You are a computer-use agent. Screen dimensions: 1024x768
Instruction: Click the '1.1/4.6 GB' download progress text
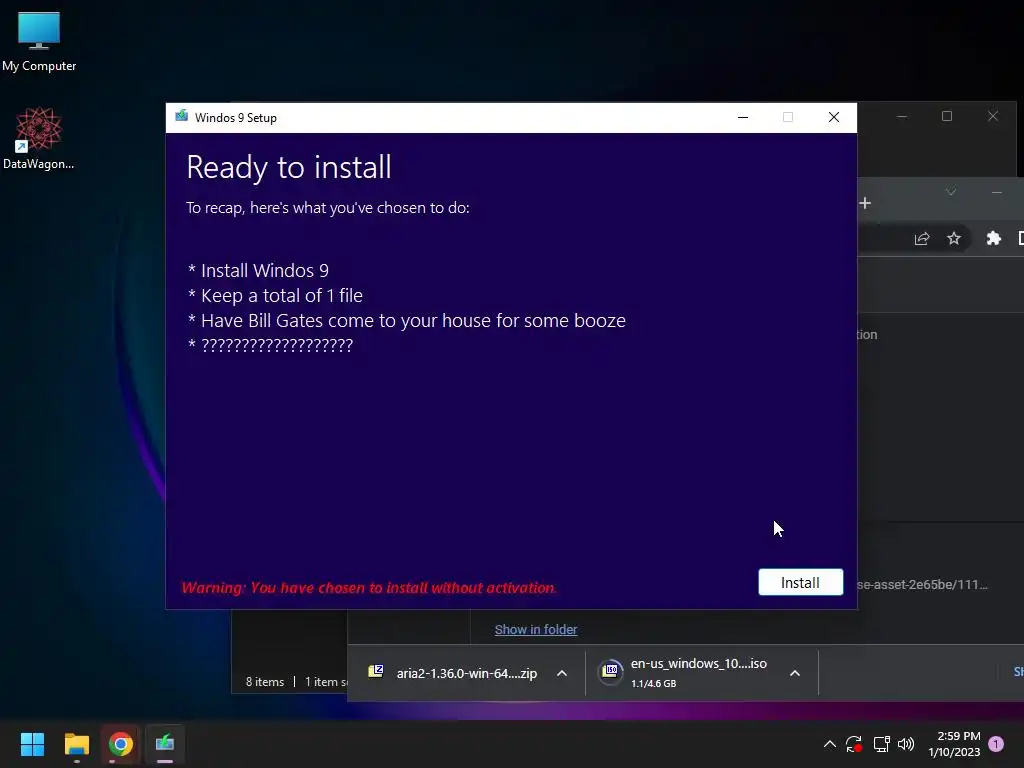pos(653,684)
